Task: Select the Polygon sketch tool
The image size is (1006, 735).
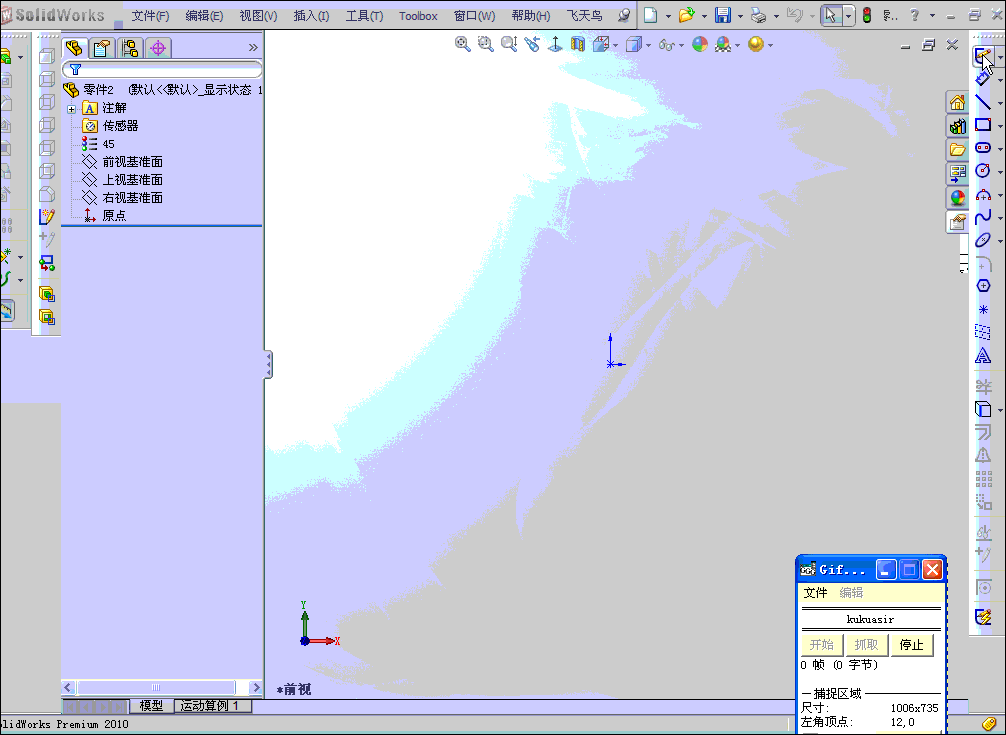Action: click(x=983, y=286)
